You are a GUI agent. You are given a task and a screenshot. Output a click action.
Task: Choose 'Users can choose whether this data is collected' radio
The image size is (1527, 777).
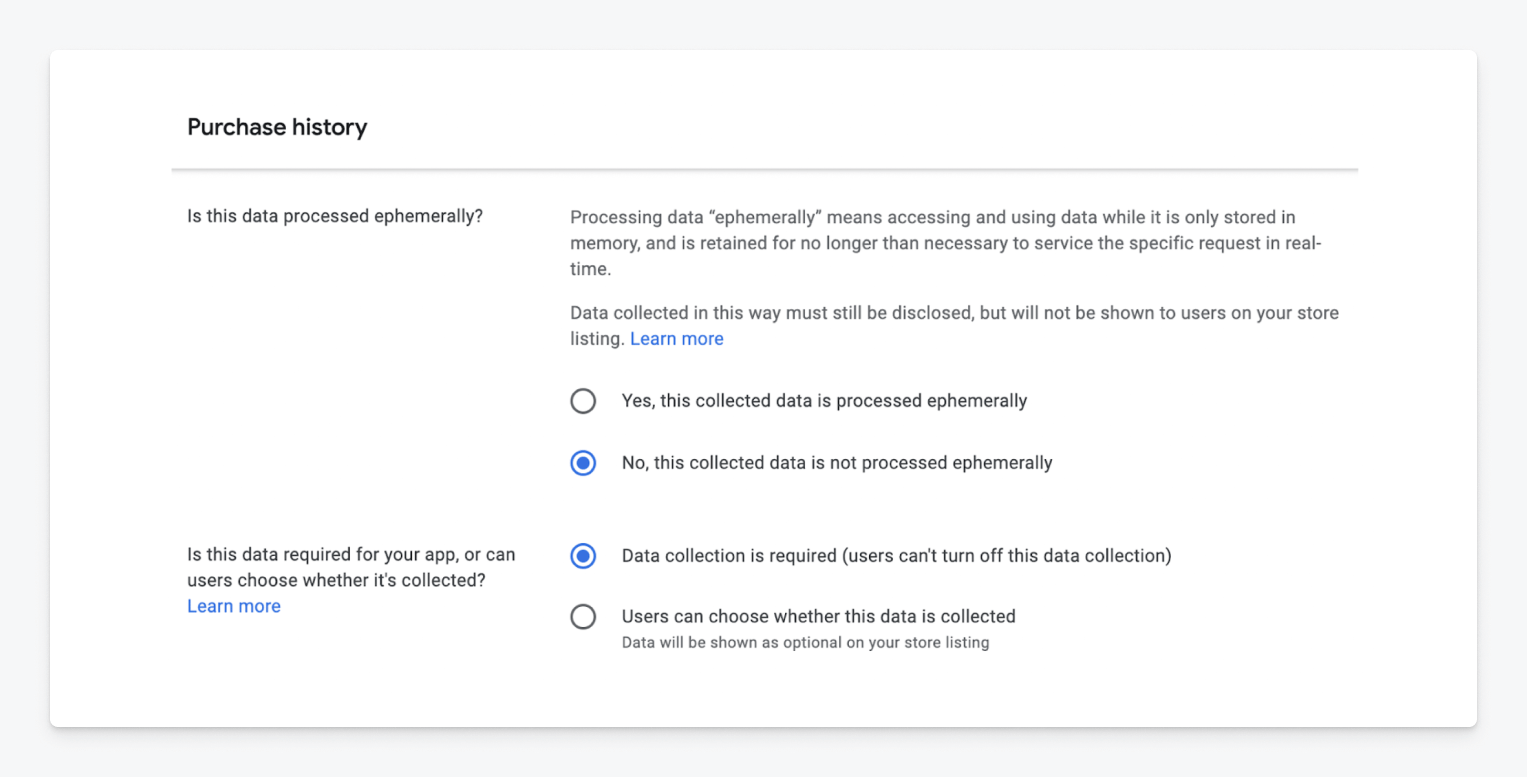583,617
